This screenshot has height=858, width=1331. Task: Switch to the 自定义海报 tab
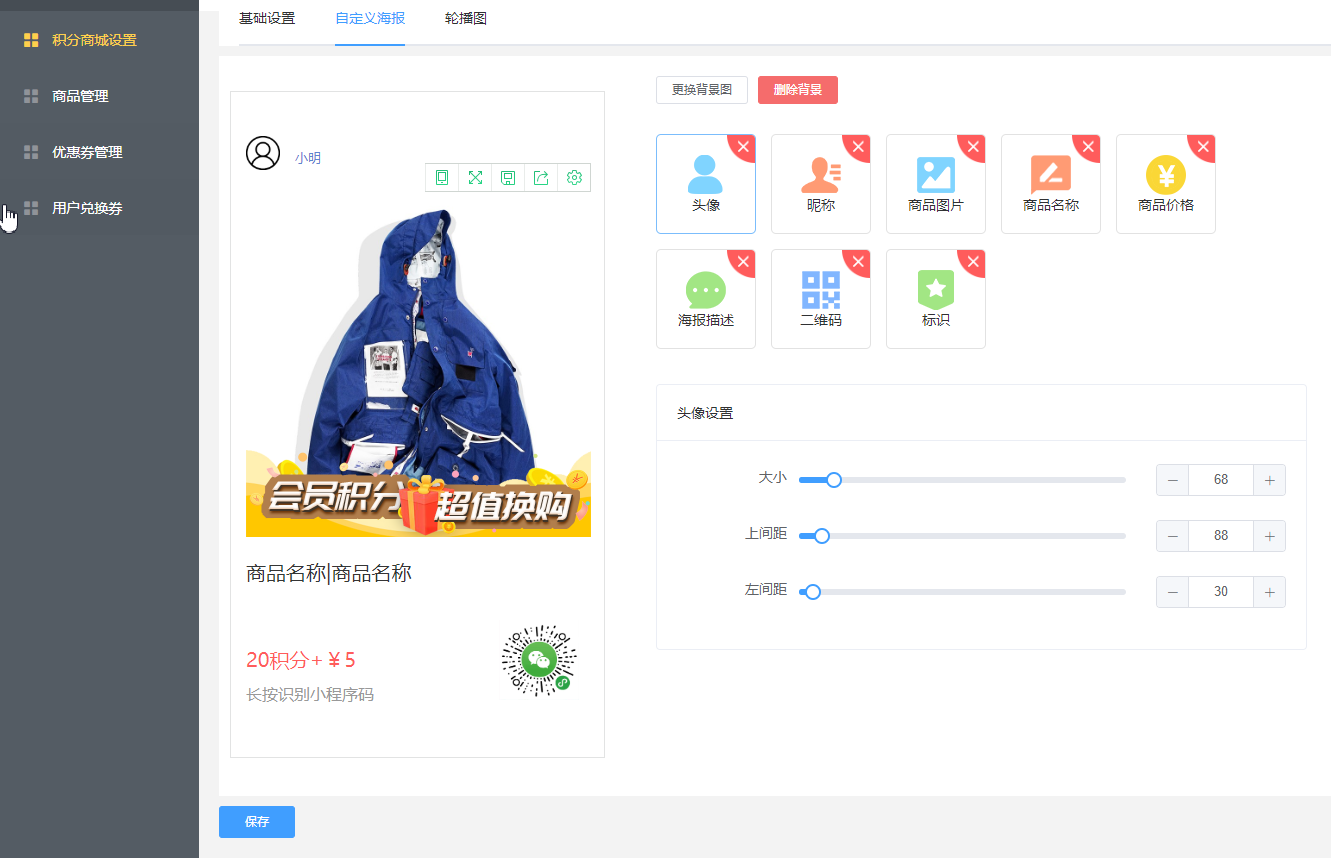(370, 18)
